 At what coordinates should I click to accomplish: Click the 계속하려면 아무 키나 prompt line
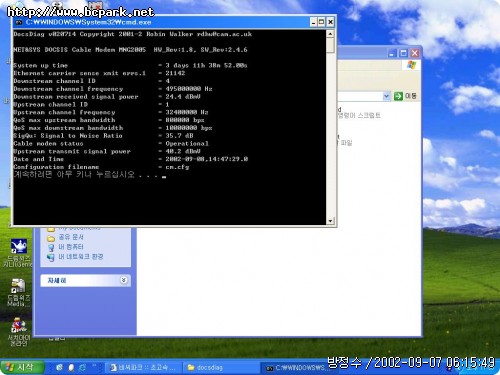(x=89, y=175)
